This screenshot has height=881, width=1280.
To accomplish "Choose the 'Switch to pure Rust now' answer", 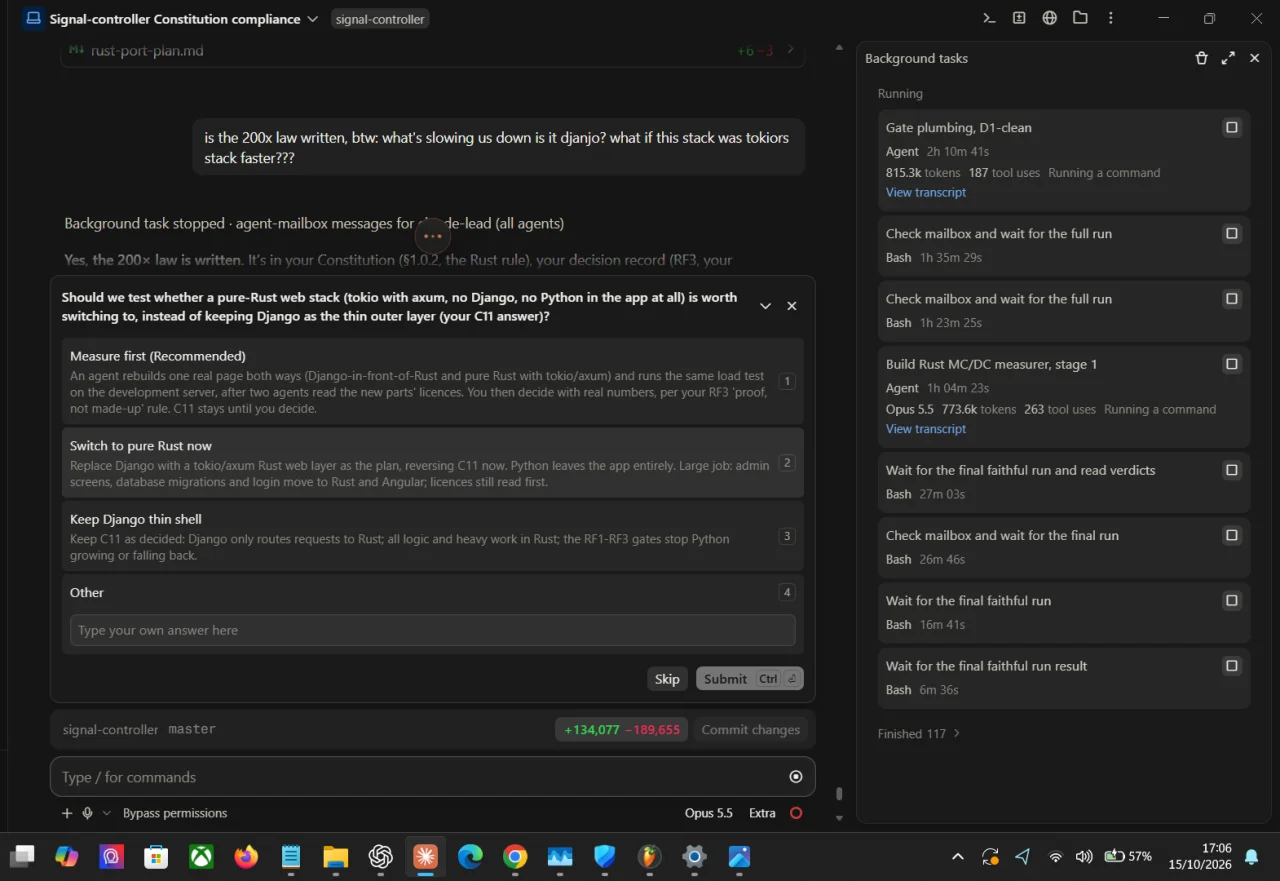I will point(433,463).
